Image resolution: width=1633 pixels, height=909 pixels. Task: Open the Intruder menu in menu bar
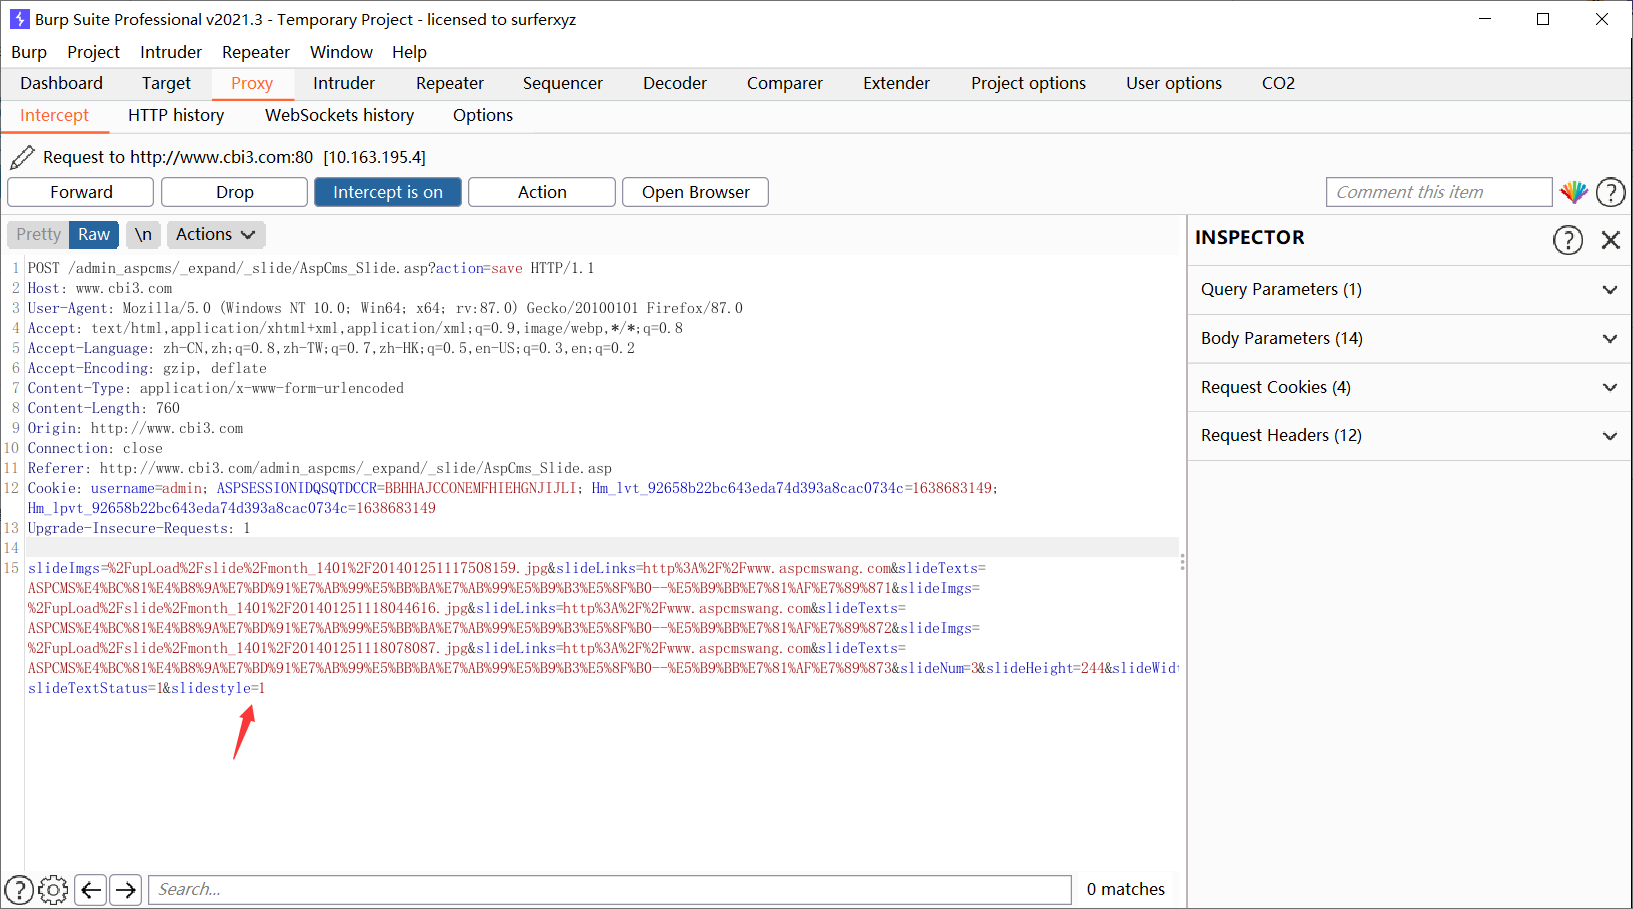(x=171, y=52)
